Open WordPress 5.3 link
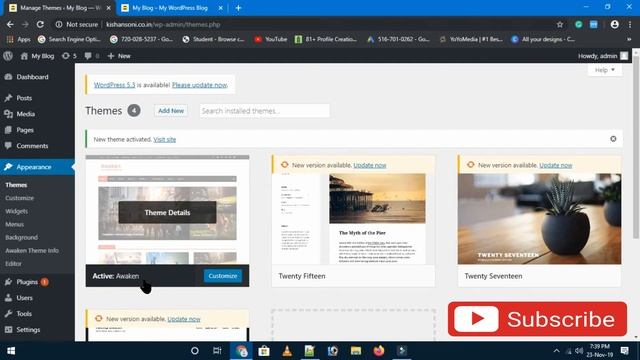 pyautogui.click(x=114, y=85)
